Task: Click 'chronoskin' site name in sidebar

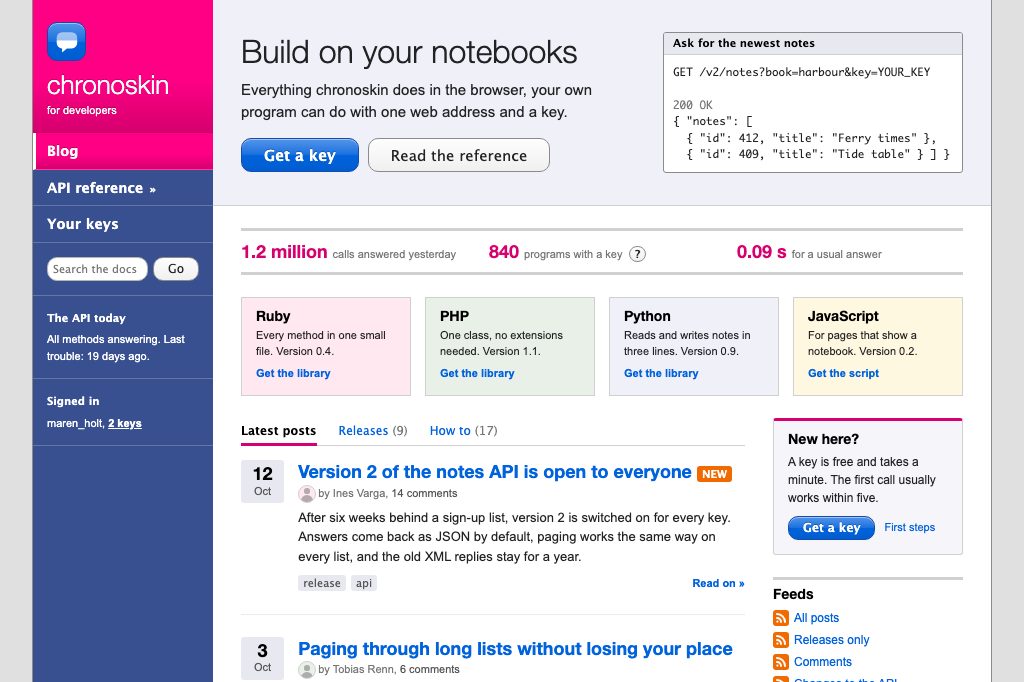Action: (x=108, y=86)
